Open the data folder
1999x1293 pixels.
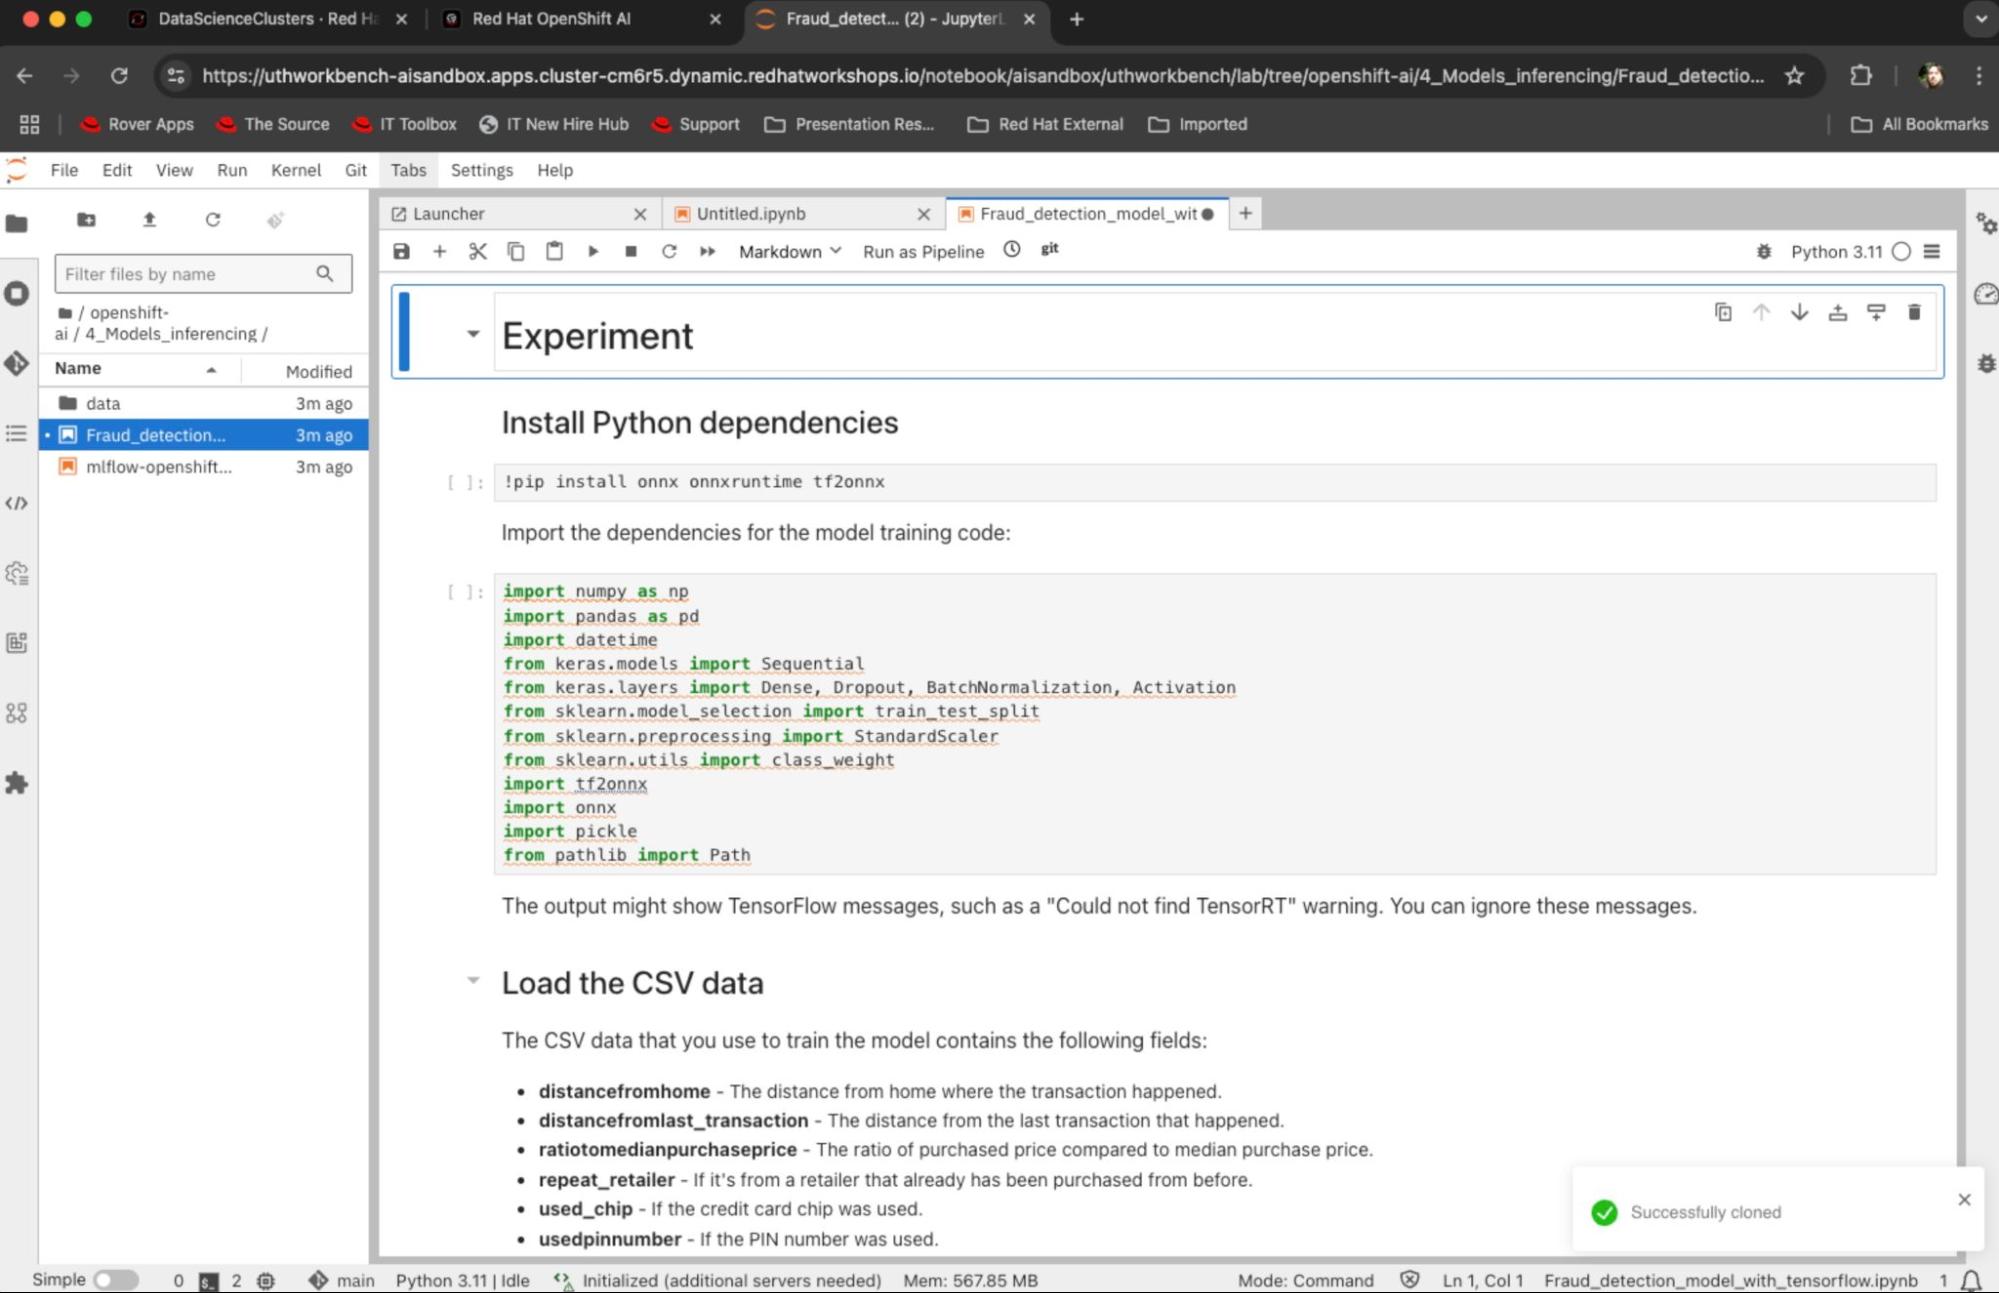coord(102,403)
